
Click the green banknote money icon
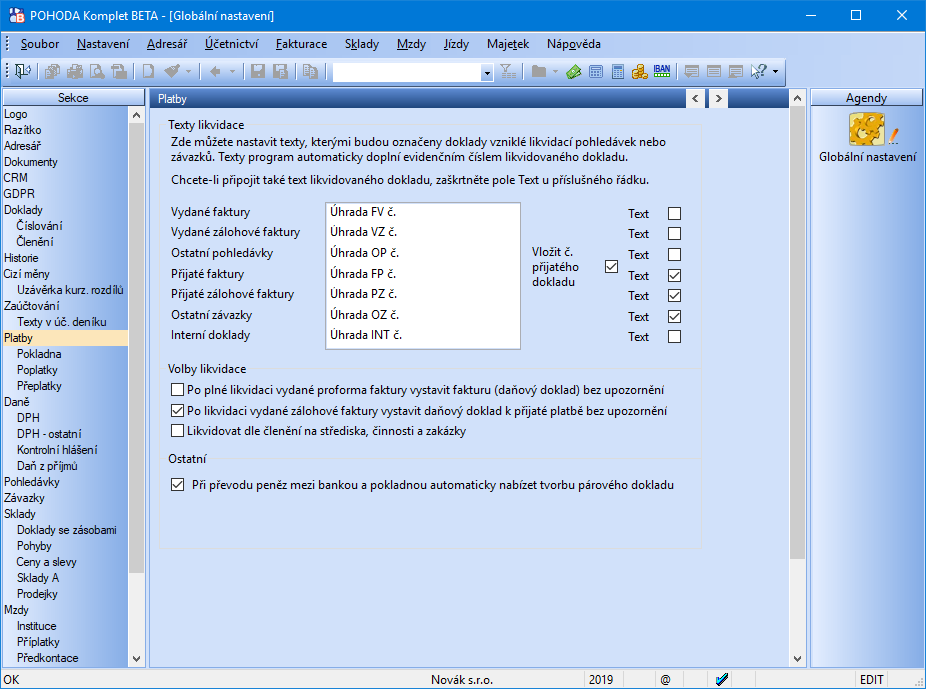pyautogui.click(x=573, y=71)
